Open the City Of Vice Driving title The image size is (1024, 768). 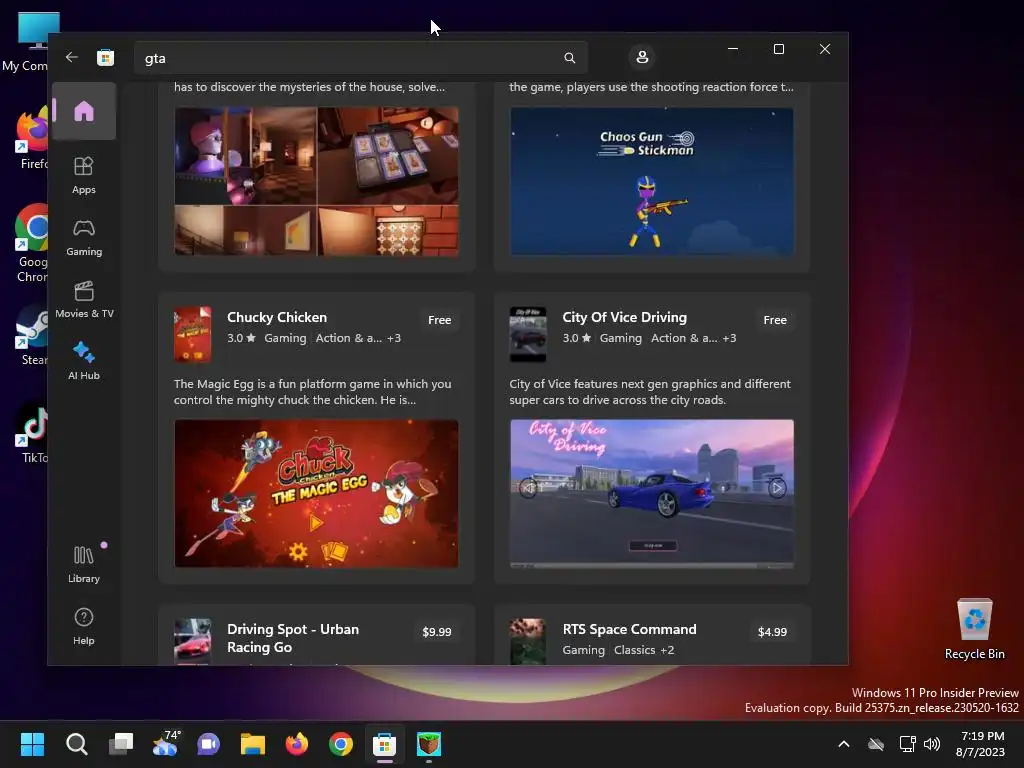click(624, 317)
